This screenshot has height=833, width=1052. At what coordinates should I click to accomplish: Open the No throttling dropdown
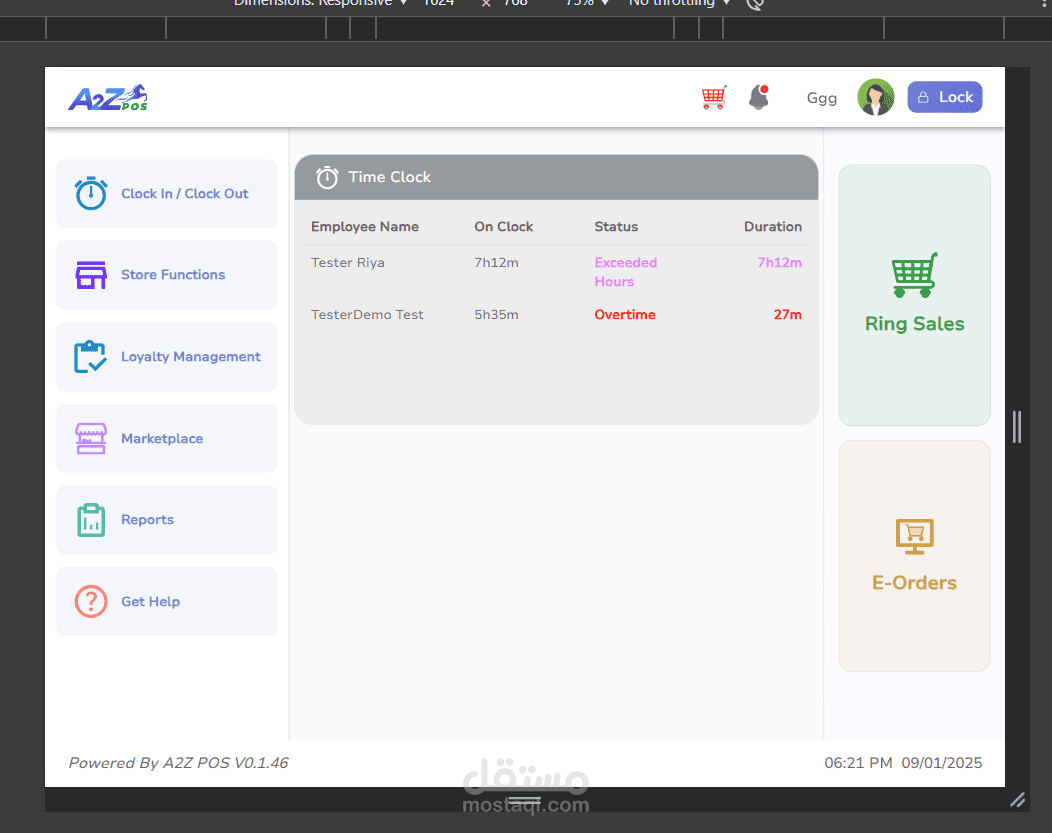click(679, 3)
